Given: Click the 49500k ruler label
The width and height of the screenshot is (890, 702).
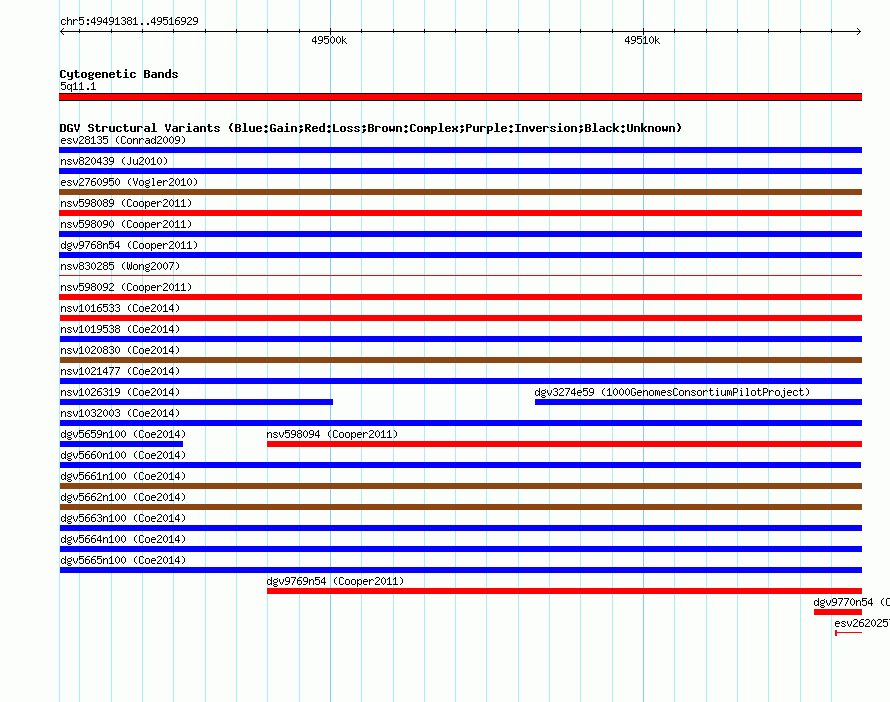Looking at the screenshot, I should [x=329, y=40].
